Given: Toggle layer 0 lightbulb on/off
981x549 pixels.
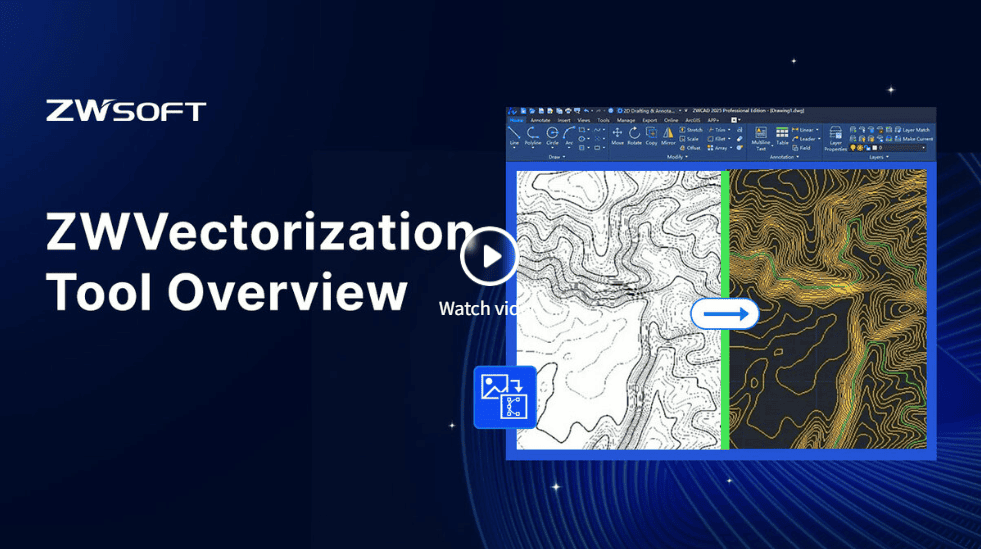Looking at the screenshot, I should pos(853,148).
